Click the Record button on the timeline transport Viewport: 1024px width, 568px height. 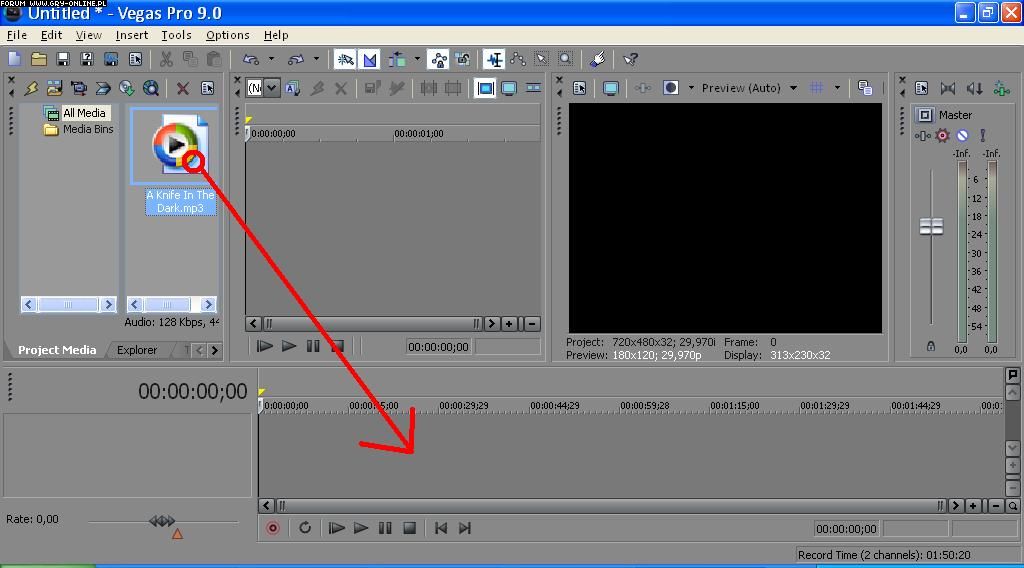(273, 528)
